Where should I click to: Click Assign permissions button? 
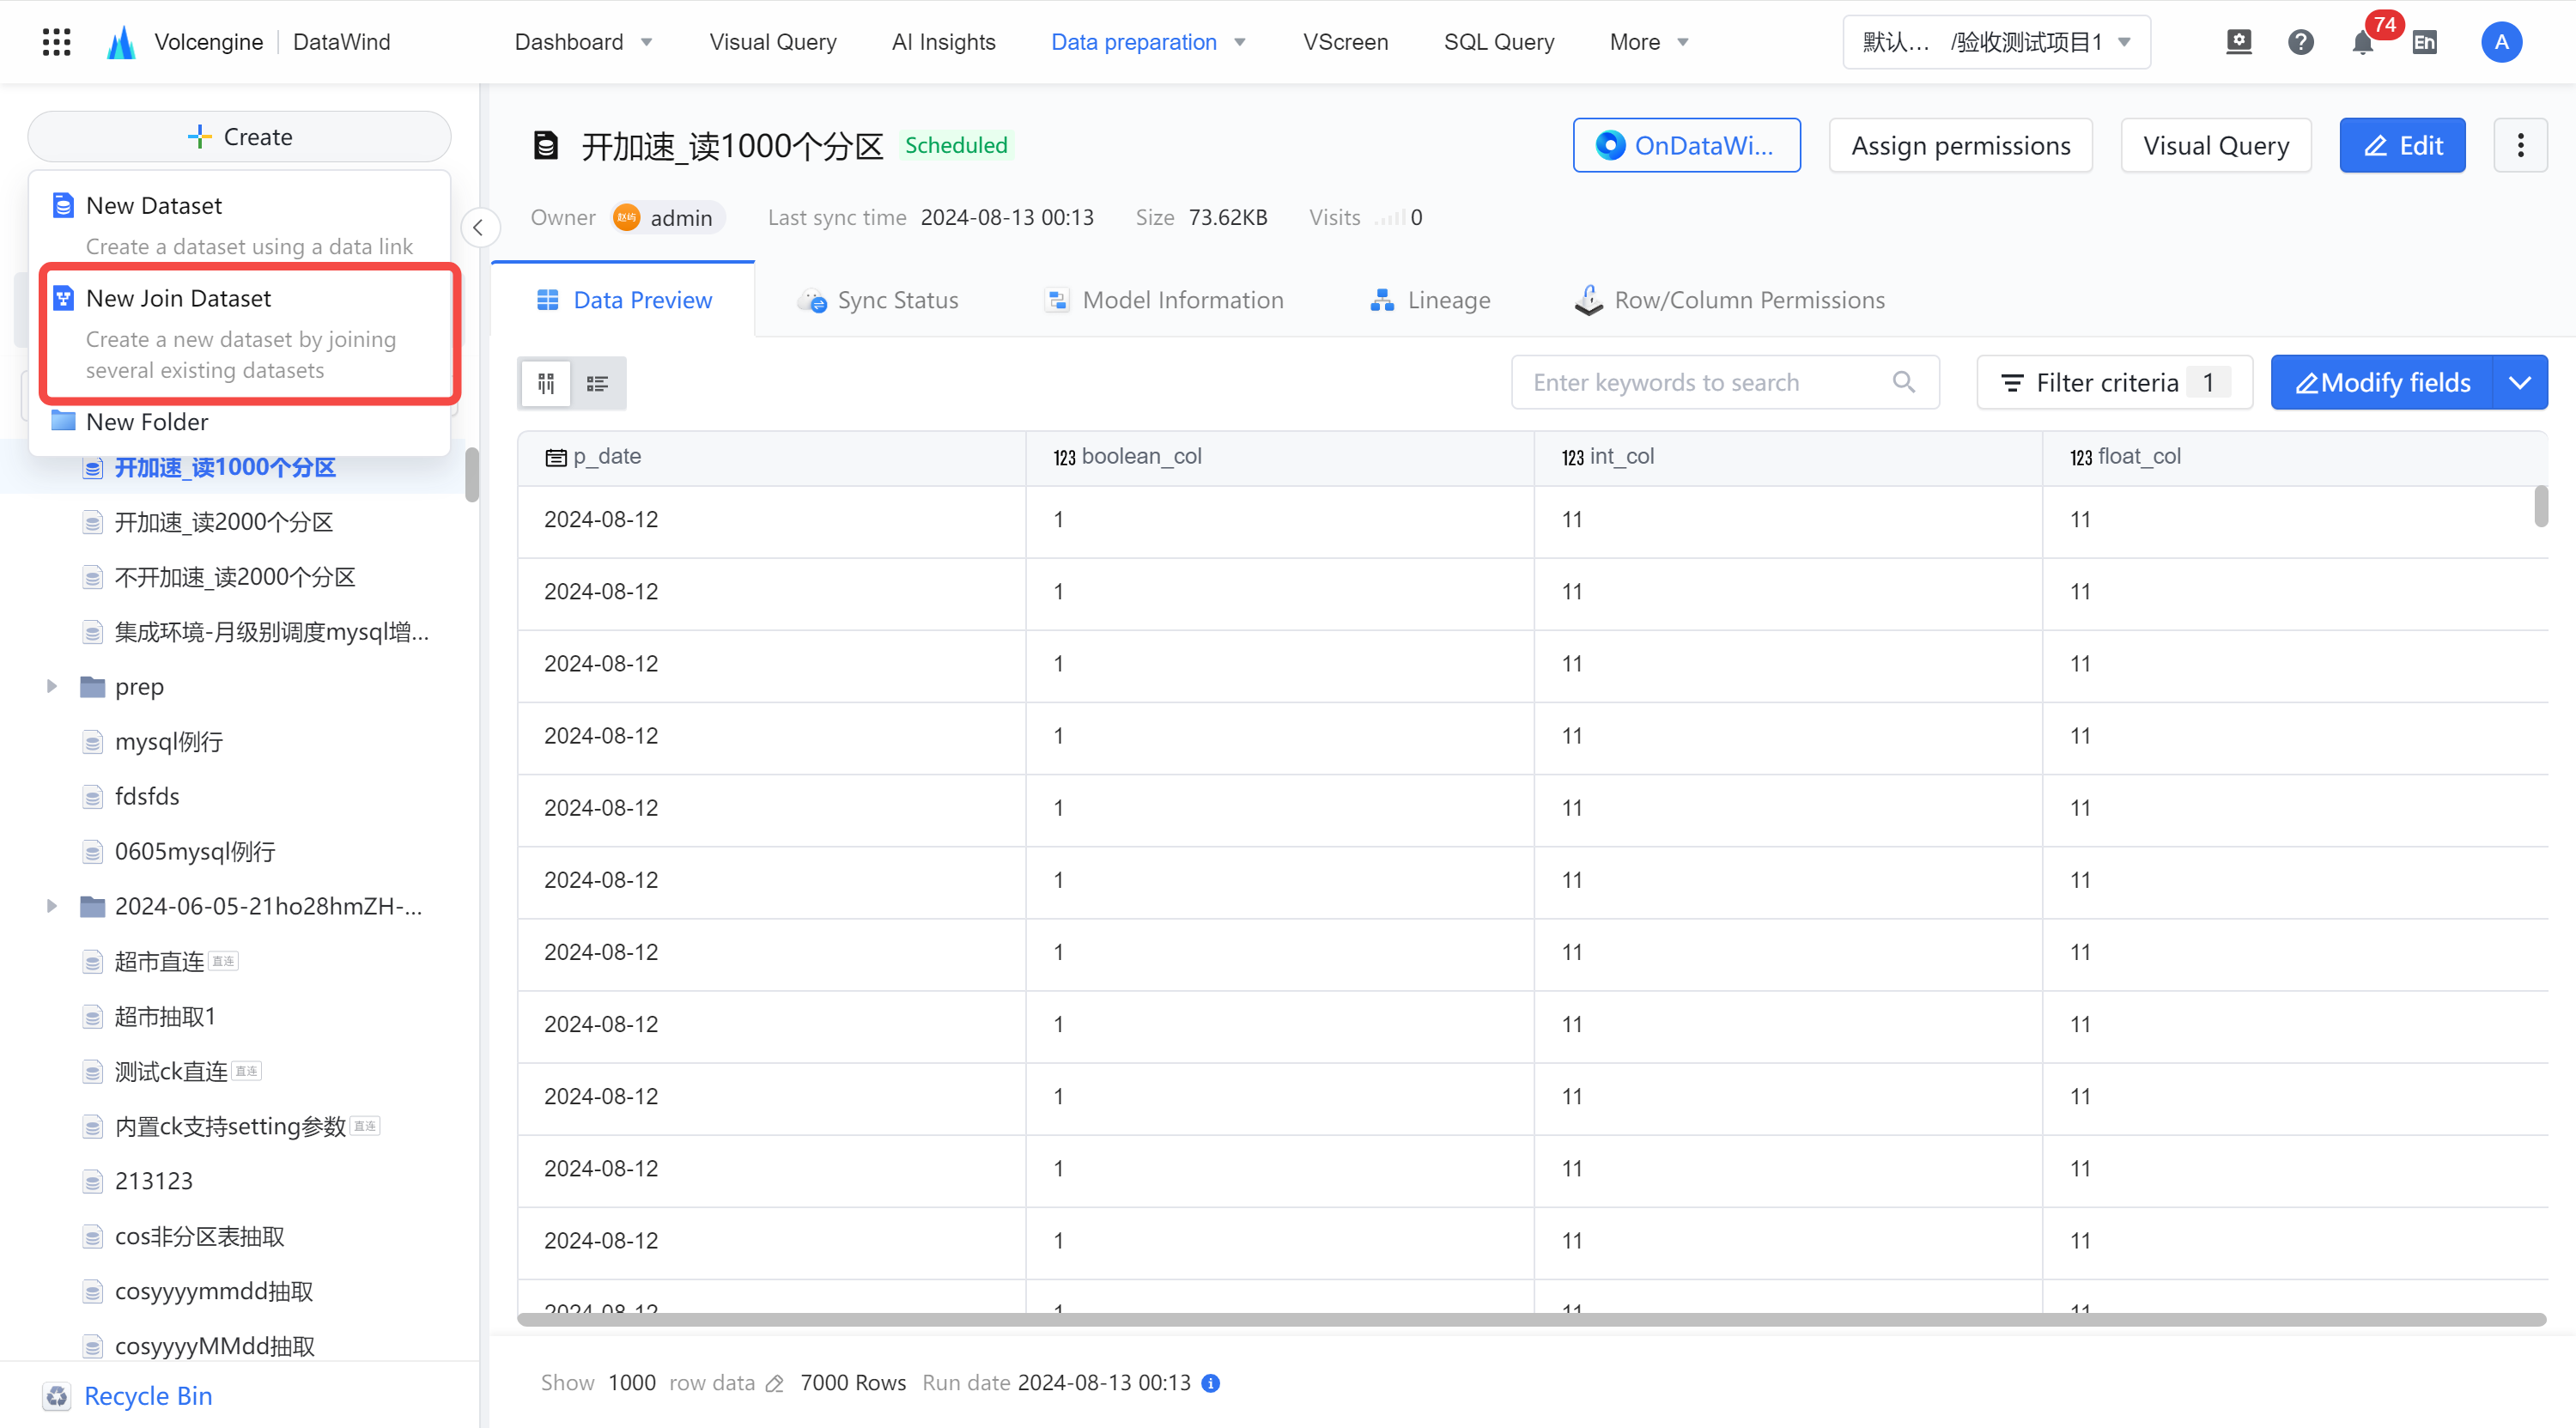pyautogui.click(x=1960, y=145)
